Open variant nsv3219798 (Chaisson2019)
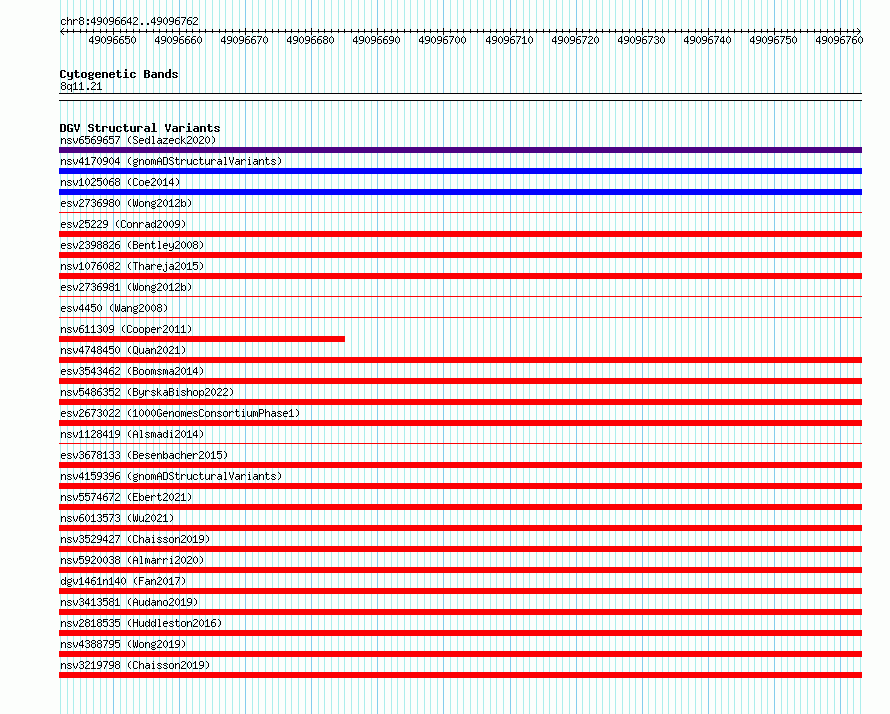The width and height of the screenshot is (890, 714). coord(135,665)
